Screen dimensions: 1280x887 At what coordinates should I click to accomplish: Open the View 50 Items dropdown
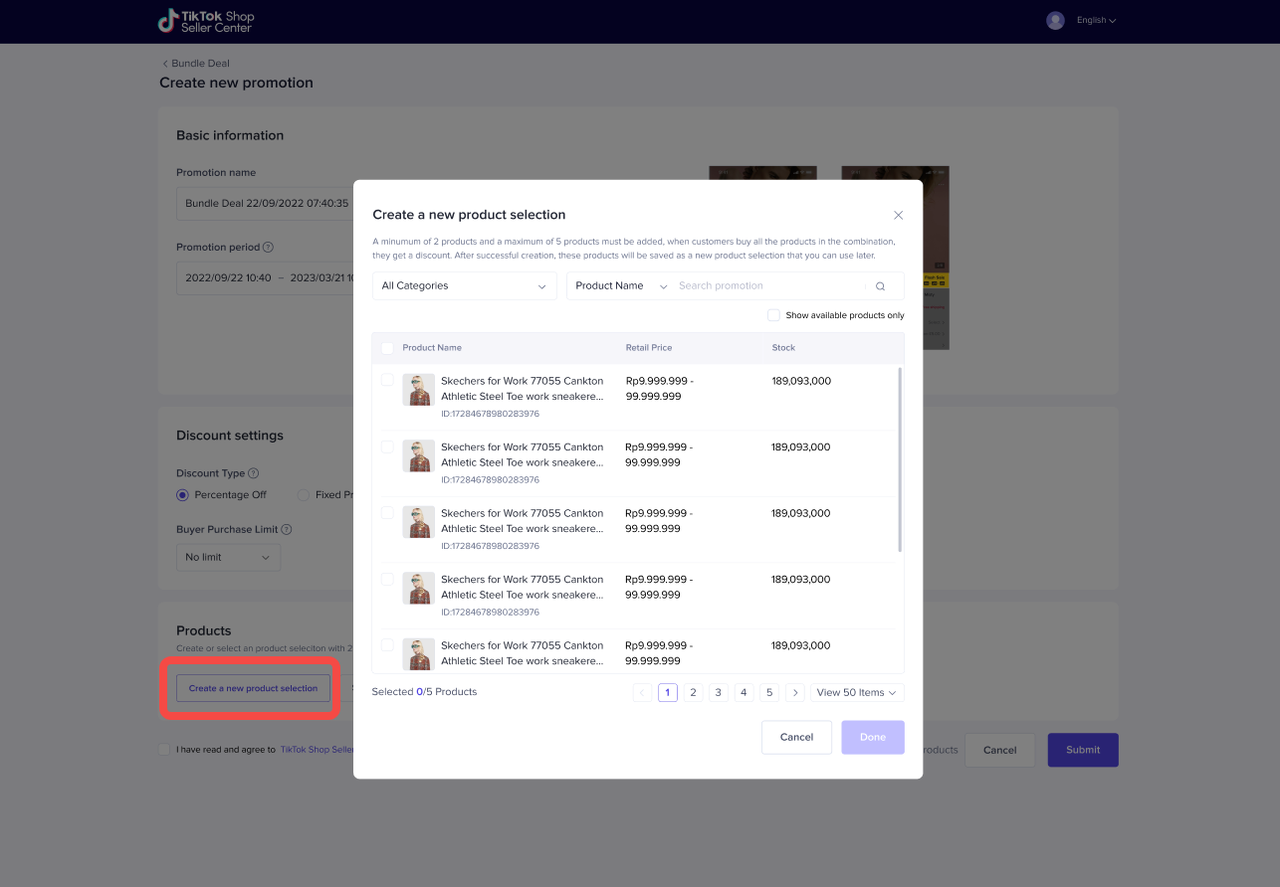tap(856, 692)
